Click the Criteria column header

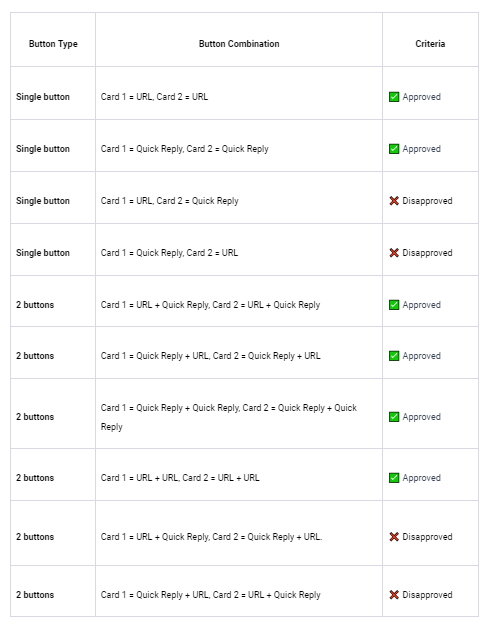(x=430, y=44)
